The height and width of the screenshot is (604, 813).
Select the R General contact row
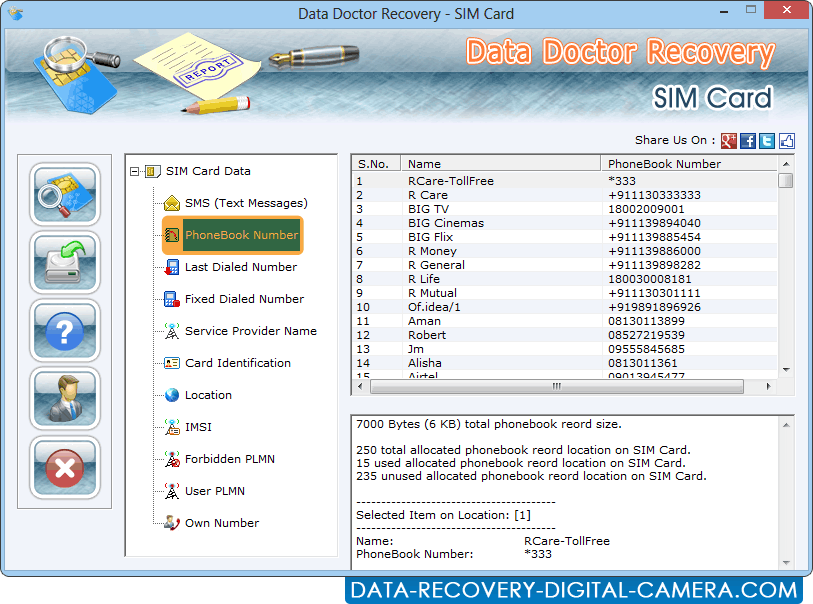(x=565, y=265)
